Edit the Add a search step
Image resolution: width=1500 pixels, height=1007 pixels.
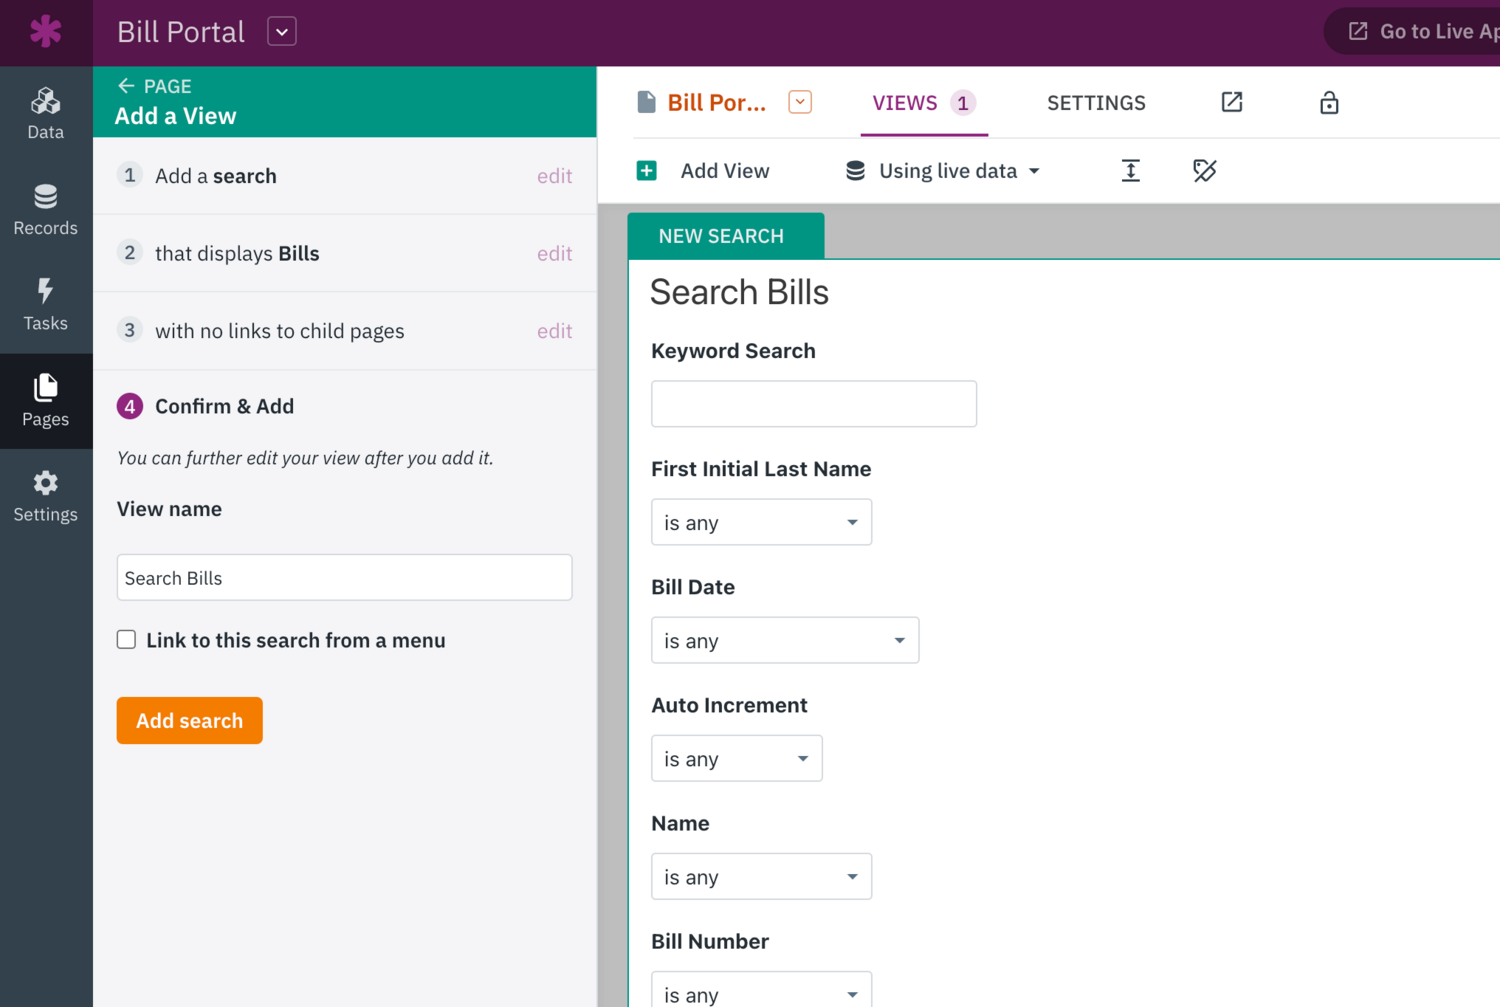tap(555, 175)
